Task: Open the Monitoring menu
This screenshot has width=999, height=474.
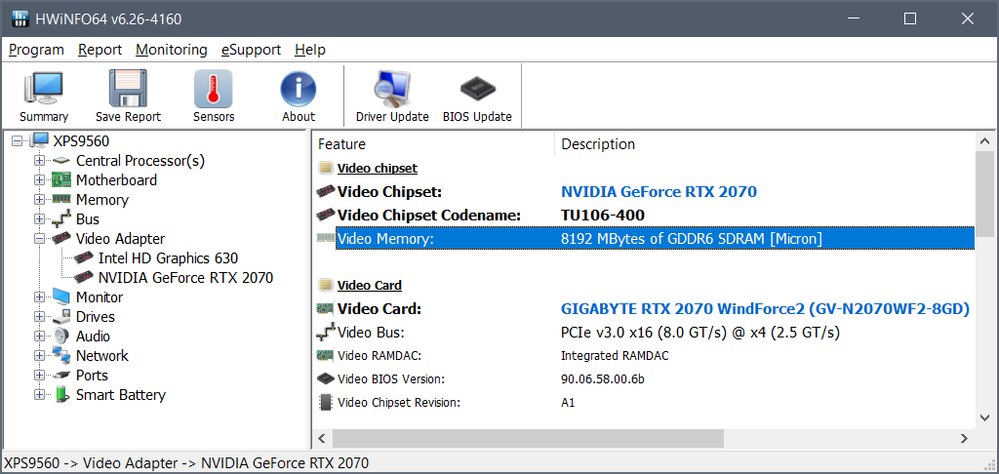Action: point(171,50)
